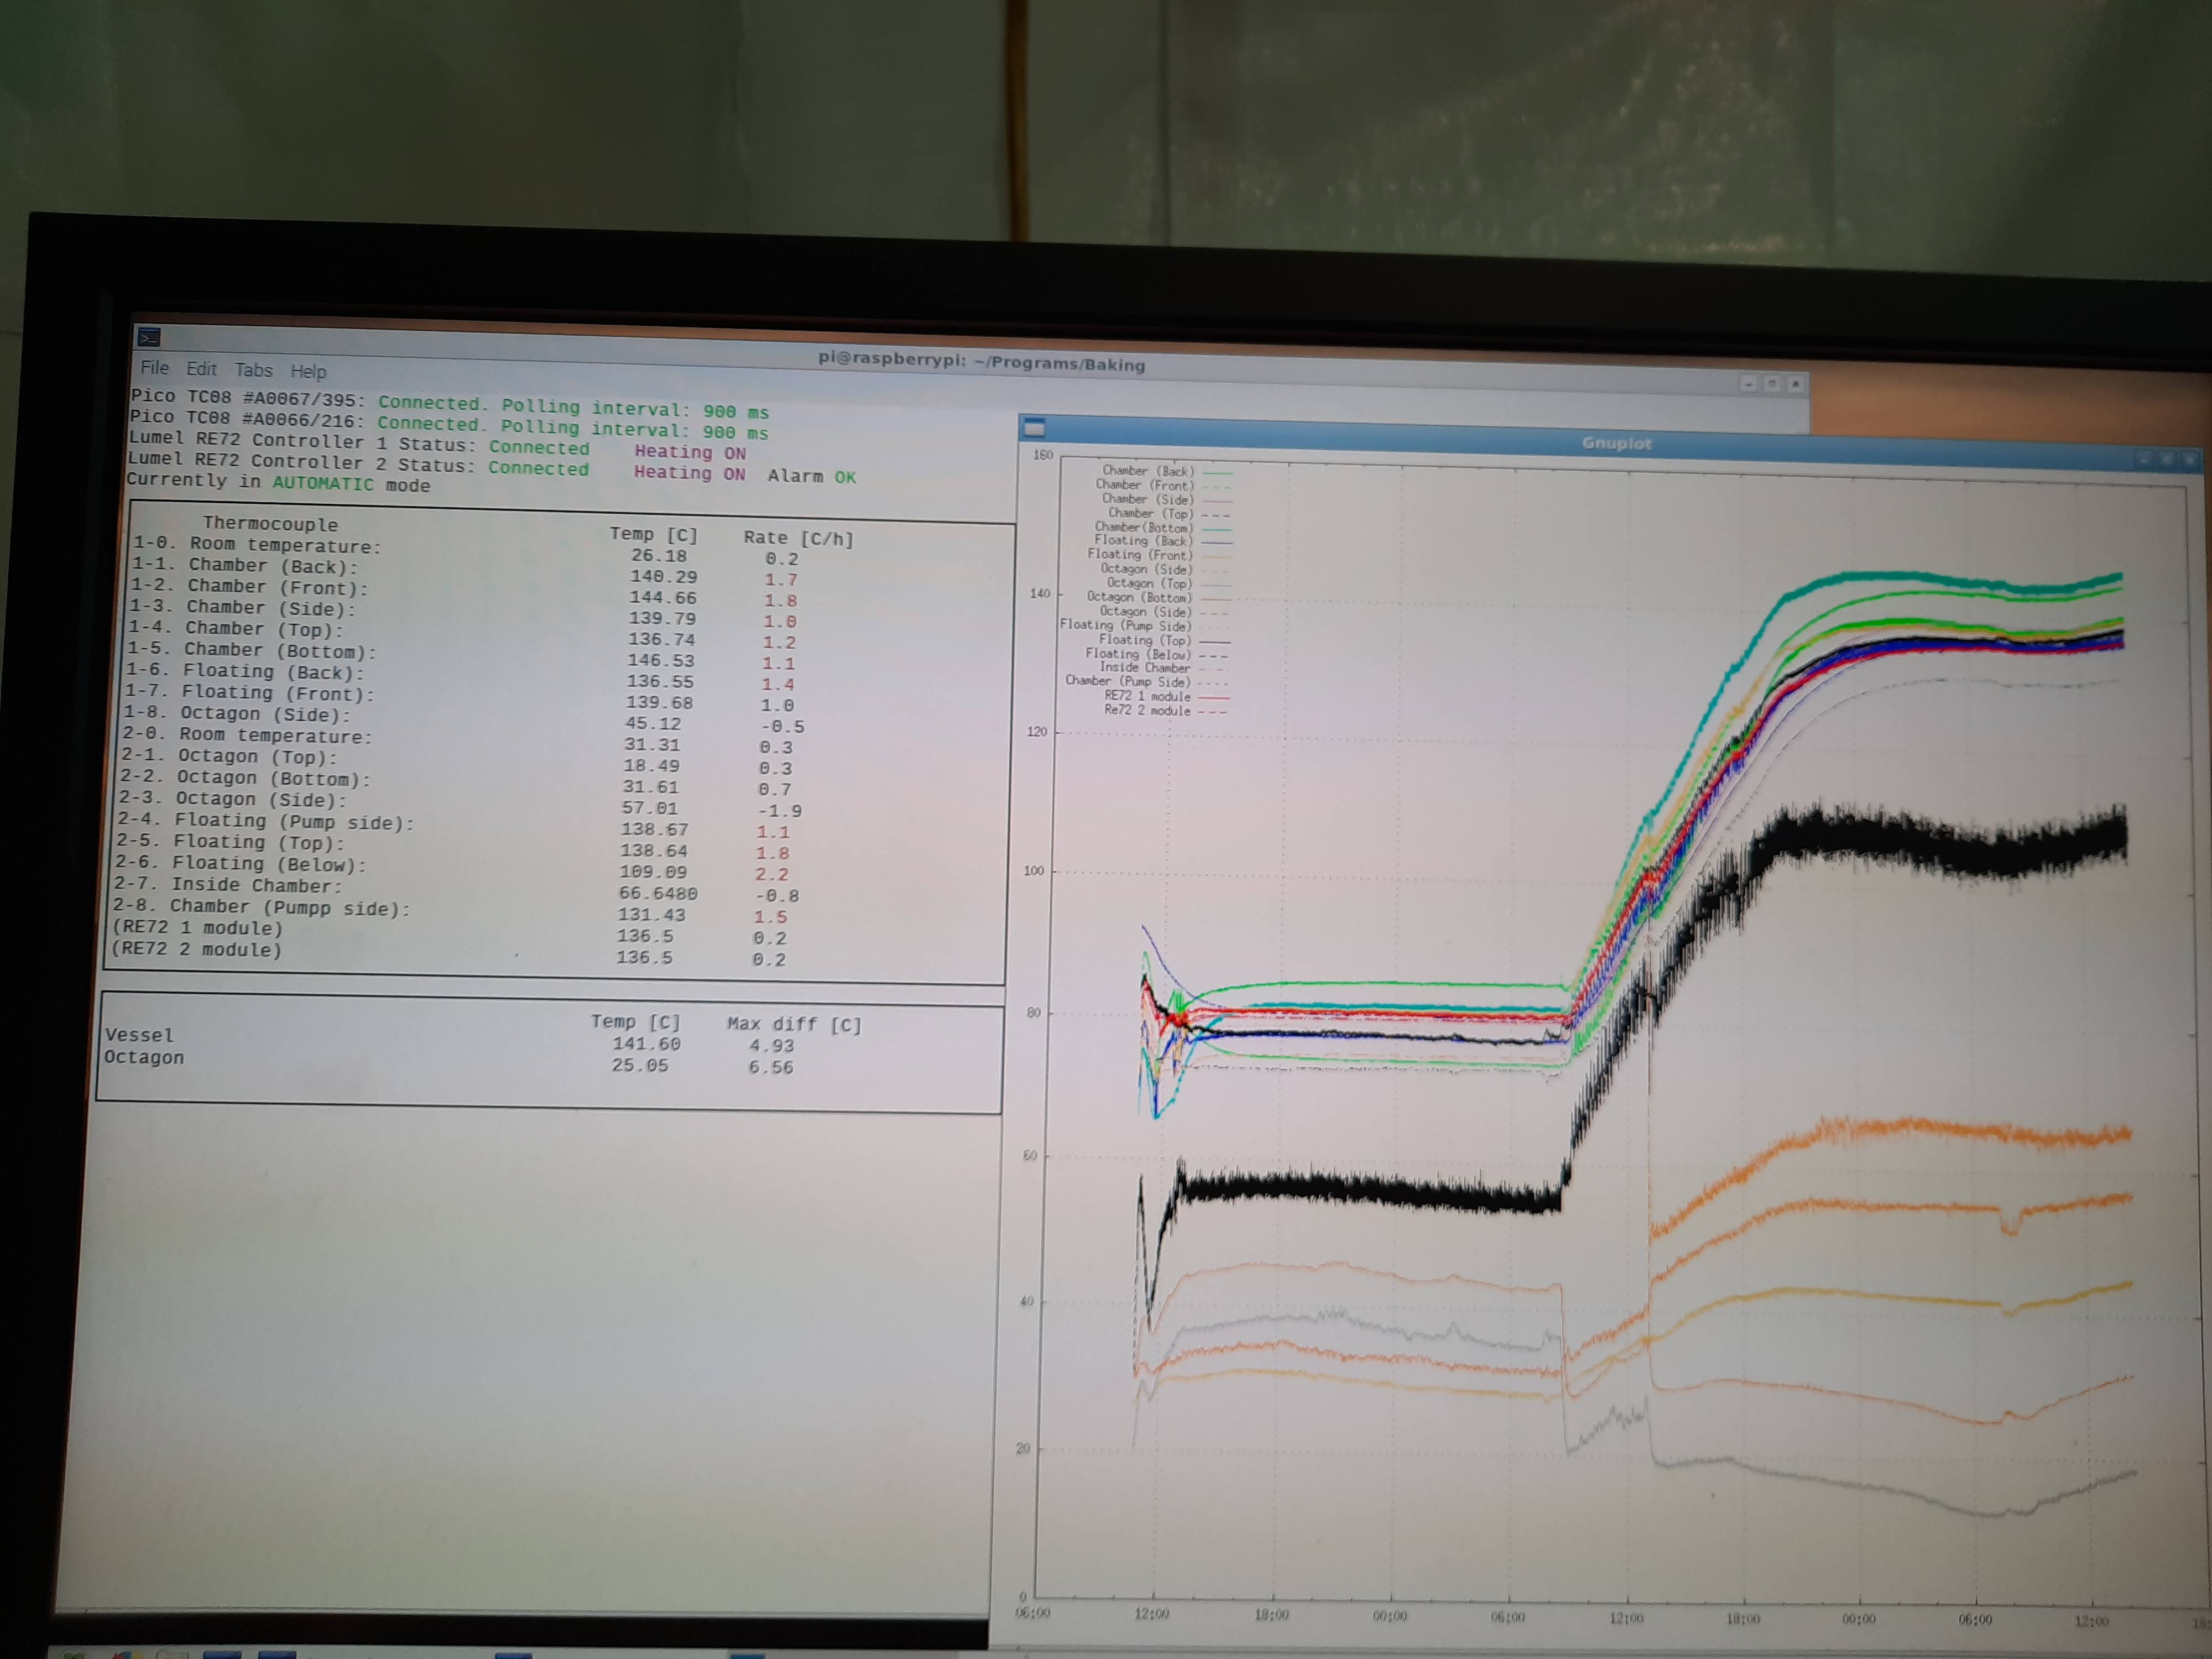Open the Gnuplot window menu icon
This screenshot has width=2212, height=1659.
tap(1035, 428)
